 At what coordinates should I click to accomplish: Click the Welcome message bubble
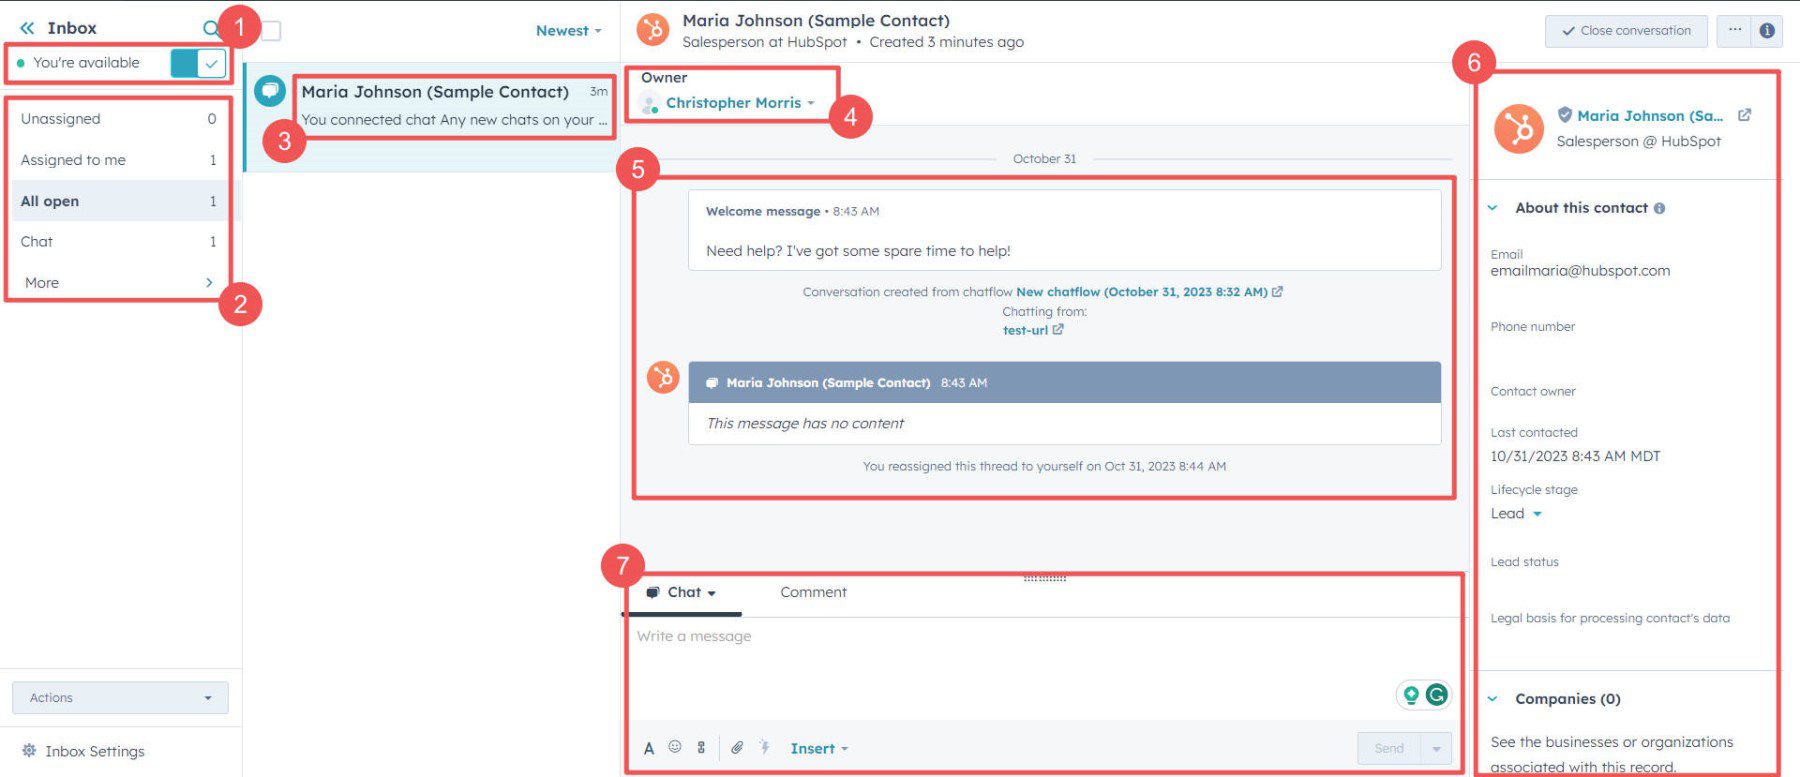1064,231
